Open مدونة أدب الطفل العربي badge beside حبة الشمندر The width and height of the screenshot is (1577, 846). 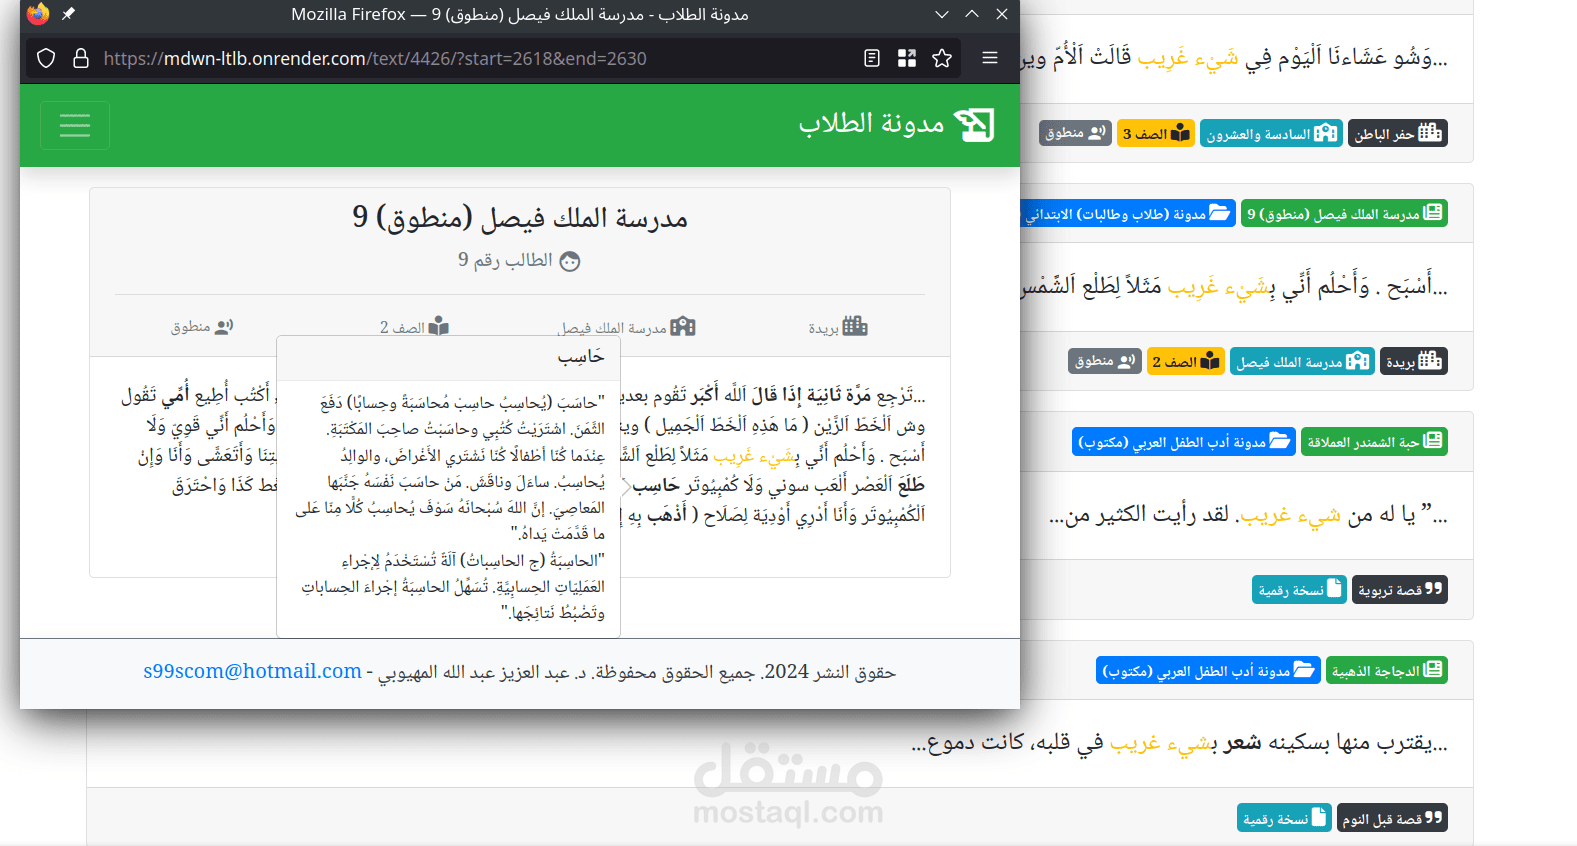[1184, 441]
